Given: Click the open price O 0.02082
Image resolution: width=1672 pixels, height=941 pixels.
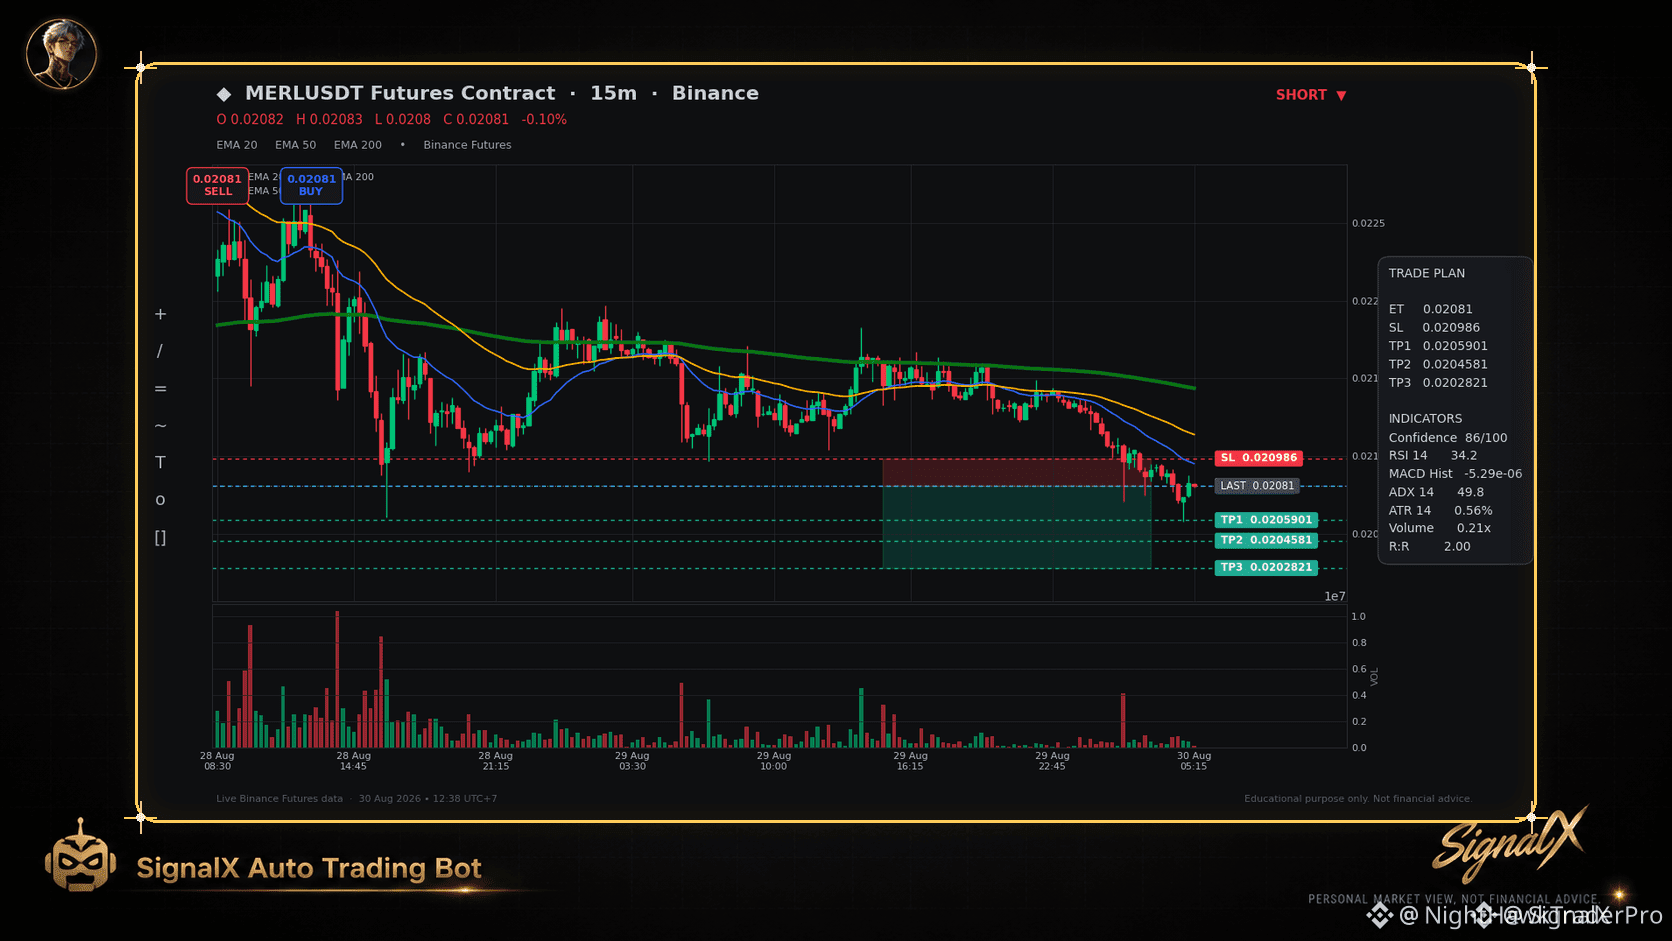Looking at the screenshot, I should pyautogui.click(x=250, y=119).
